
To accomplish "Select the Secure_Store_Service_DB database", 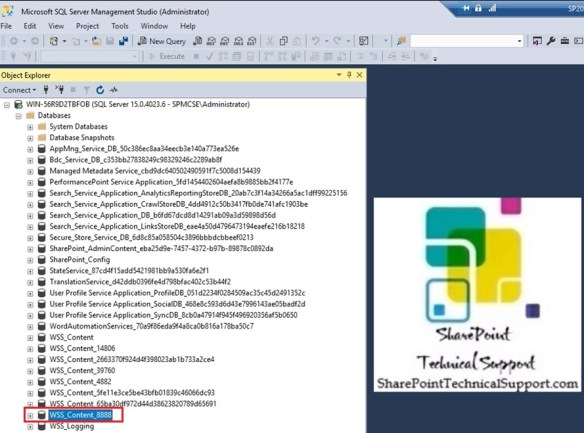I will coord(151,237).
